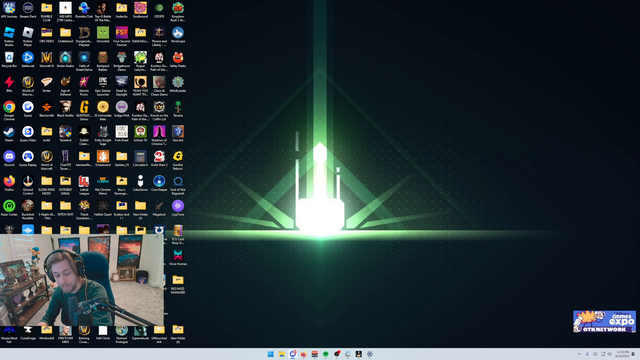This screenshot has height=360, width=640.
Task: Launch Roblox Studio from the desktop
Action: click(9, 36)
